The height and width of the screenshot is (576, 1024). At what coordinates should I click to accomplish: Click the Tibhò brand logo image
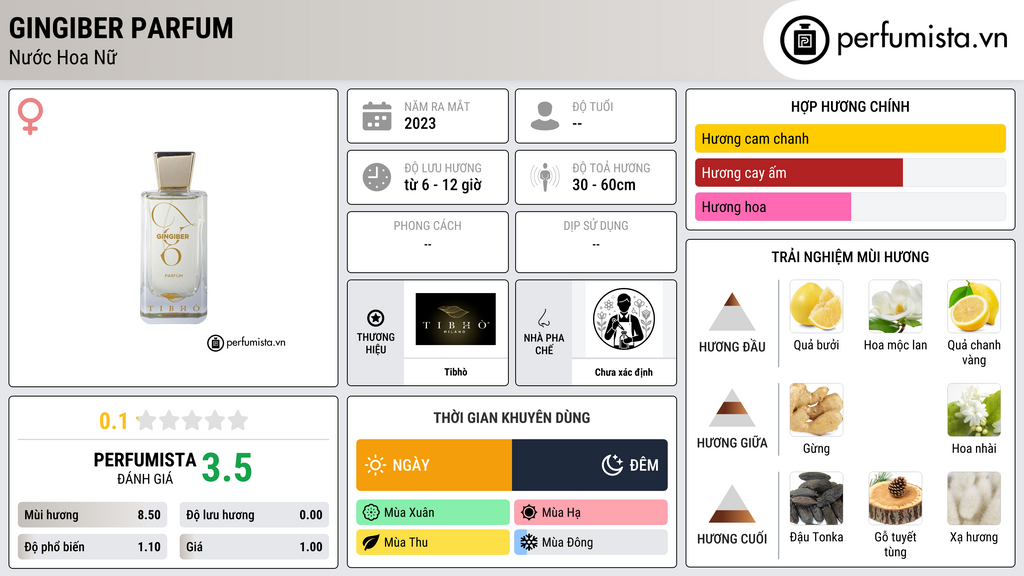[x=455, y=319]
